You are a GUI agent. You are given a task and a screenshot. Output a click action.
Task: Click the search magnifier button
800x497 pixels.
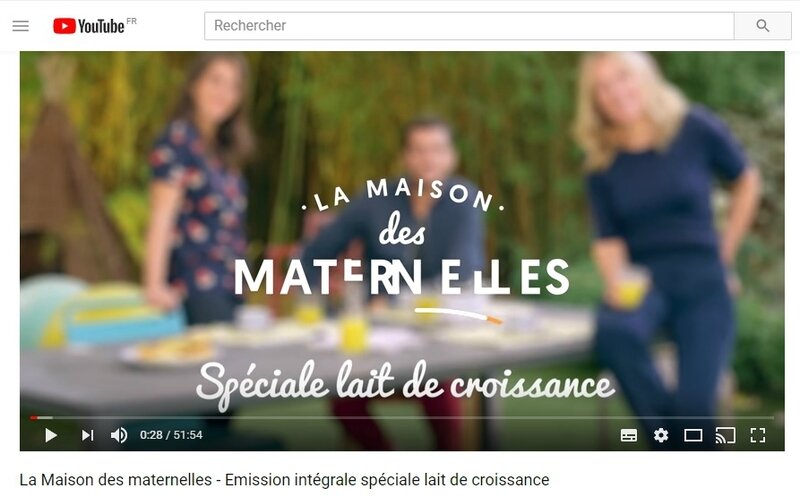click(x=762, y=26)
